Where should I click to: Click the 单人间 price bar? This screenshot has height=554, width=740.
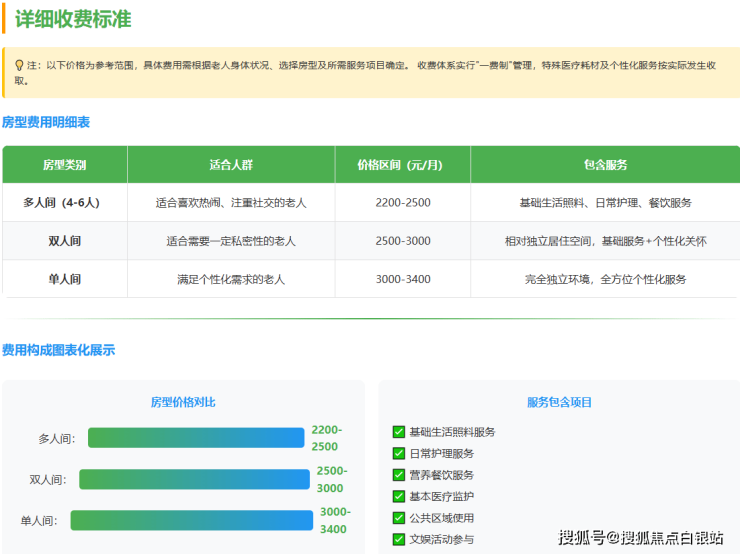tap(191, 520)
